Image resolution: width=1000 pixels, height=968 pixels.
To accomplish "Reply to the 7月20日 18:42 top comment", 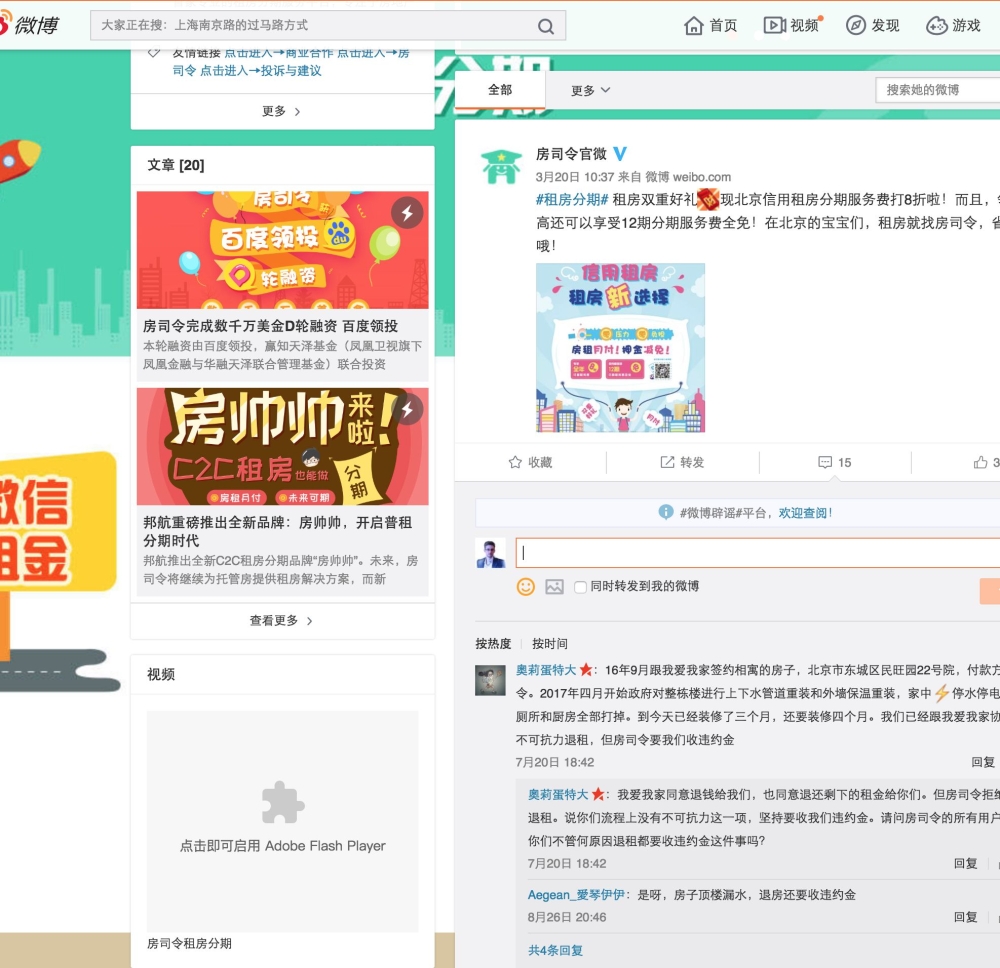I will click(x=983, y=762).
